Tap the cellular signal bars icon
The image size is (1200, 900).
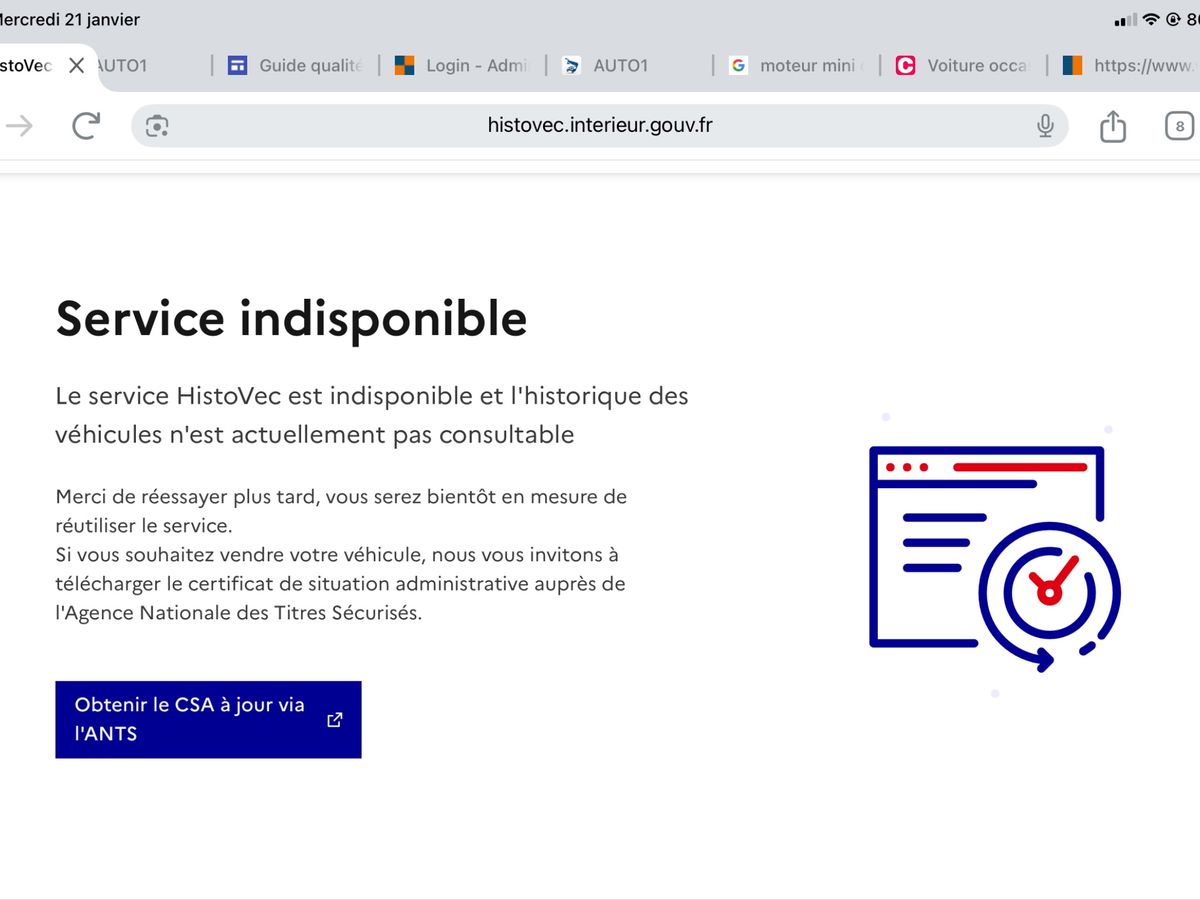click(x=1125, y=20)
